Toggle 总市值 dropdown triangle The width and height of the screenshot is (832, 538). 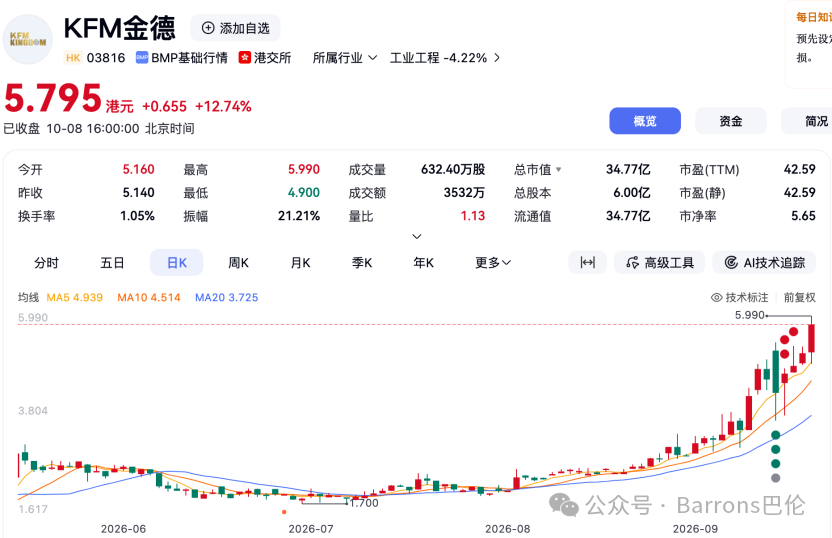[x=558, y=170]
